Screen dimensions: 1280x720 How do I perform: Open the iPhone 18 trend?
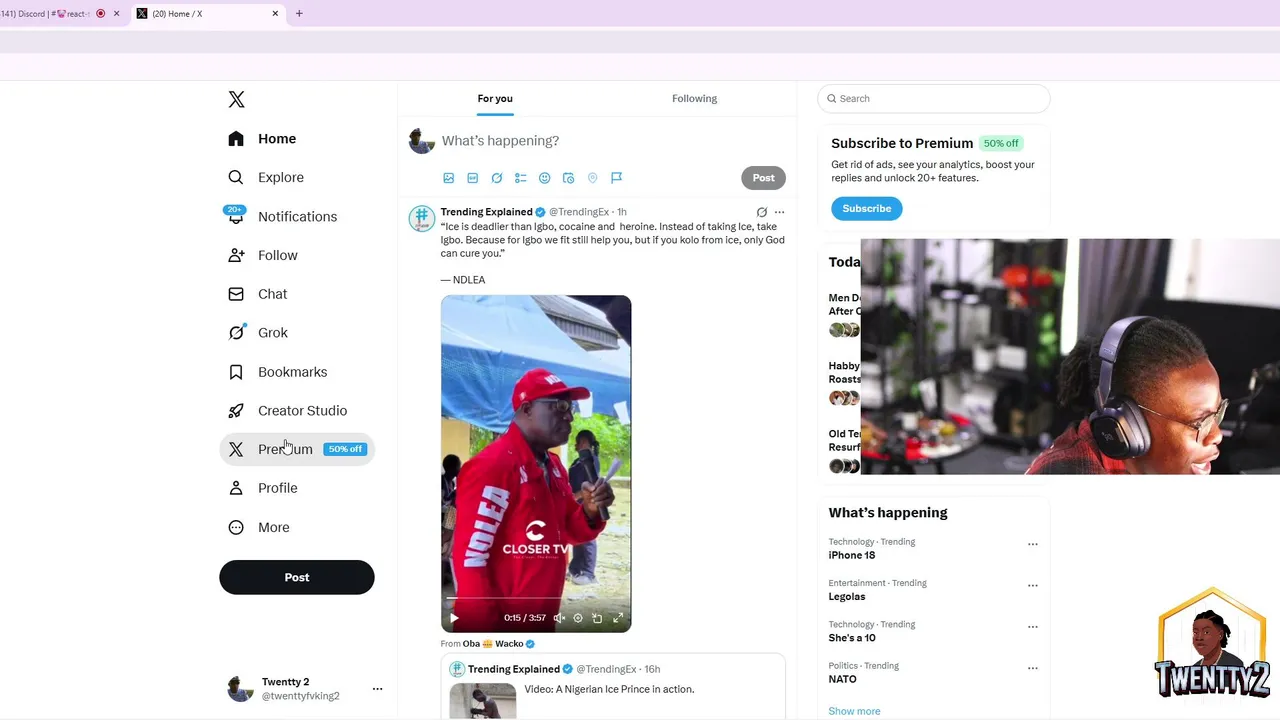tap(852, 555)
